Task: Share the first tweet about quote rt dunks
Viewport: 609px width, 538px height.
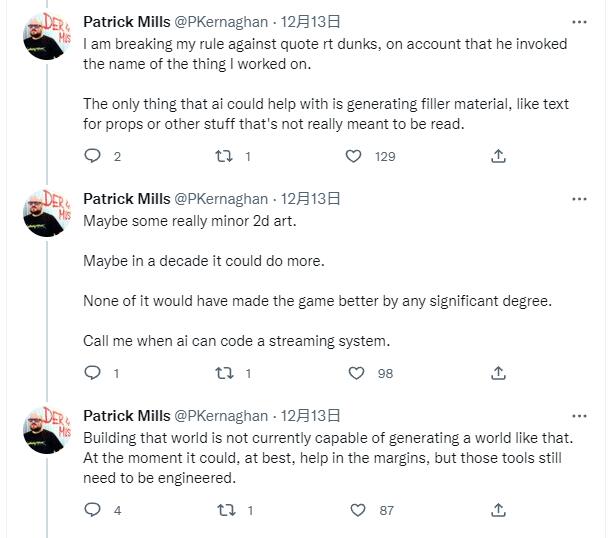Action: 498,156
